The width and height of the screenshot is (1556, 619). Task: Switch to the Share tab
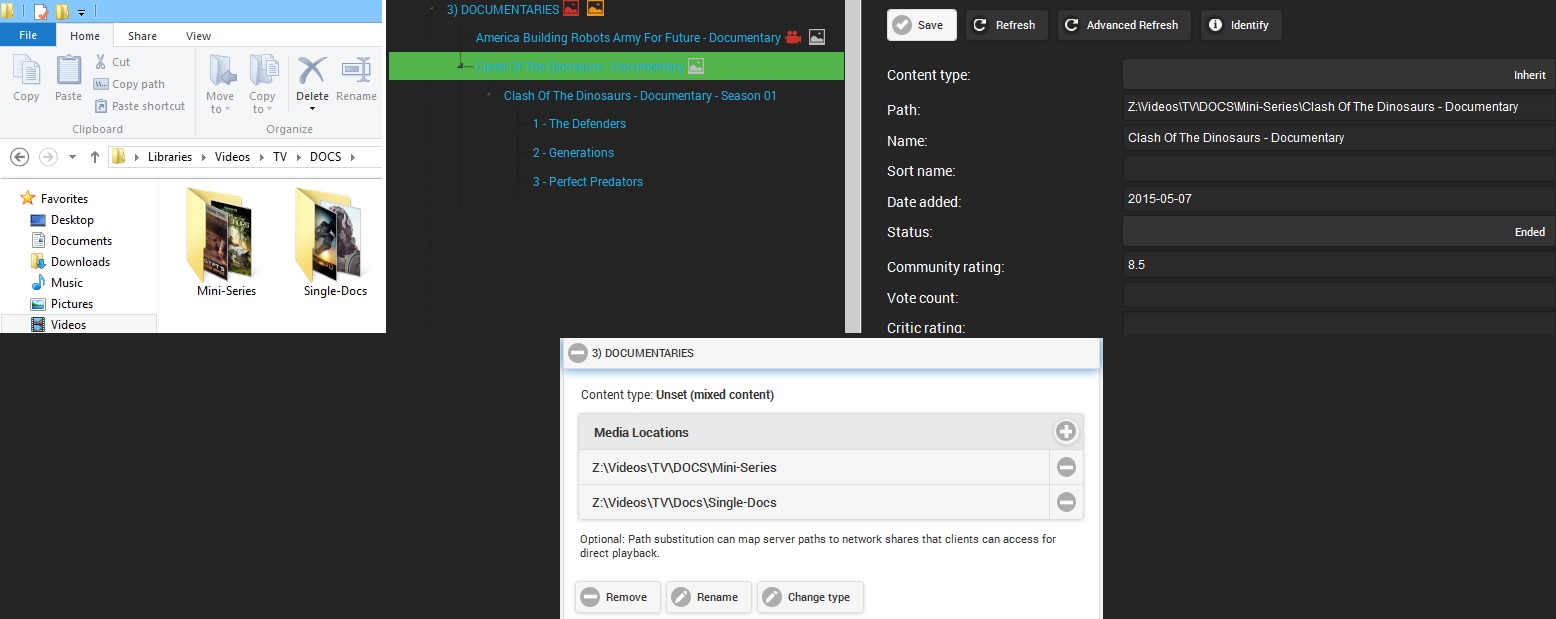pyautogui.click(x=140, y=35)
